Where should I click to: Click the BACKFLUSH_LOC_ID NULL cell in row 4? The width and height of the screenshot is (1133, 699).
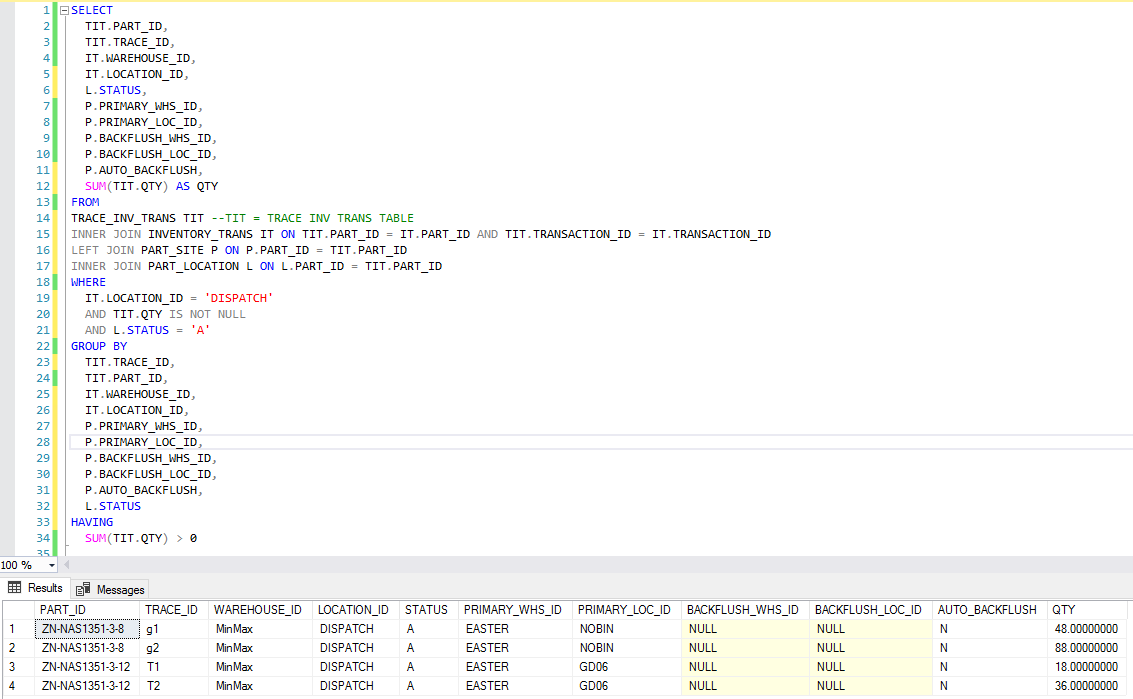point(871,685)
